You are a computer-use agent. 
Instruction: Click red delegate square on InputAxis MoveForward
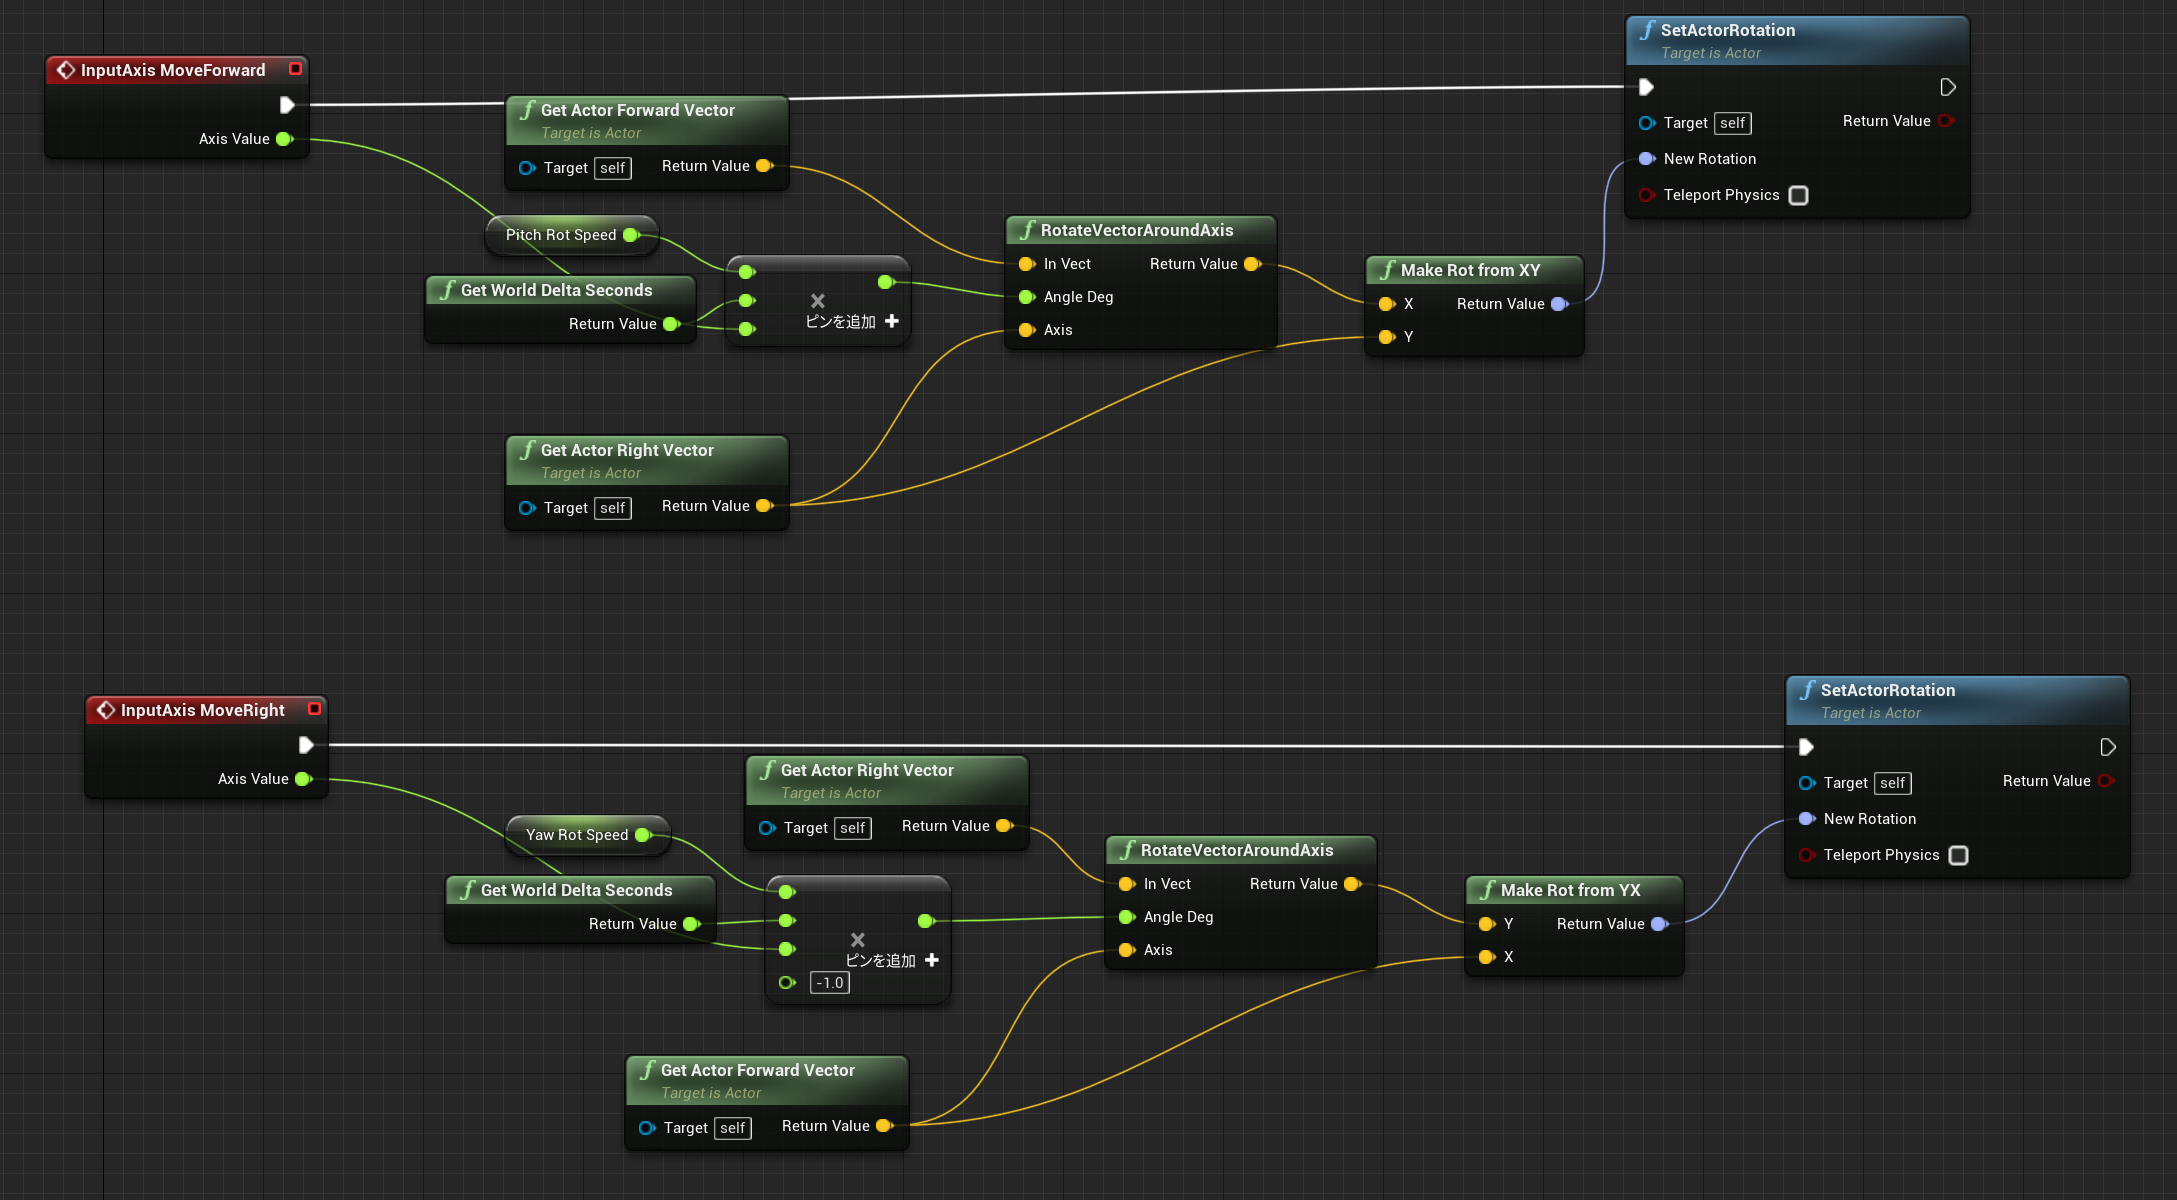[x=295, y=69]
